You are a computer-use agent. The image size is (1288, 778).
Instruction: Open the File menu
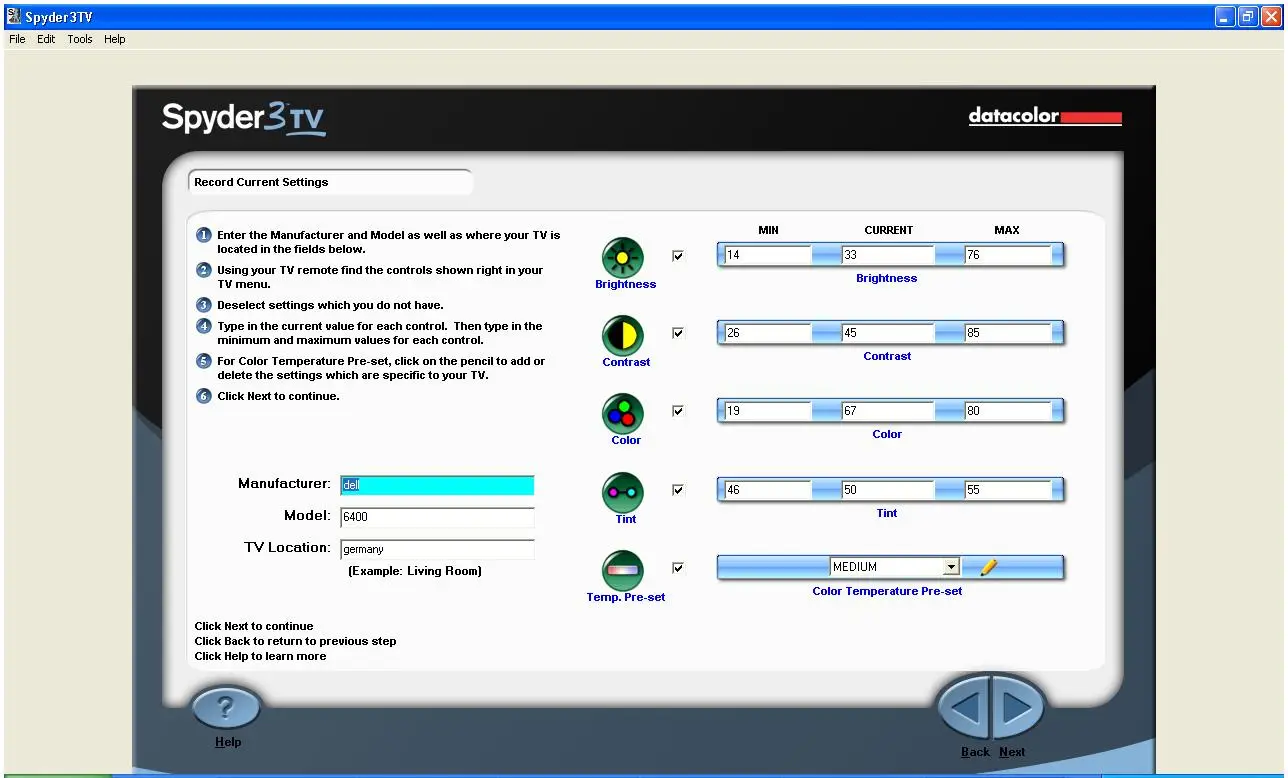(17, 39)
